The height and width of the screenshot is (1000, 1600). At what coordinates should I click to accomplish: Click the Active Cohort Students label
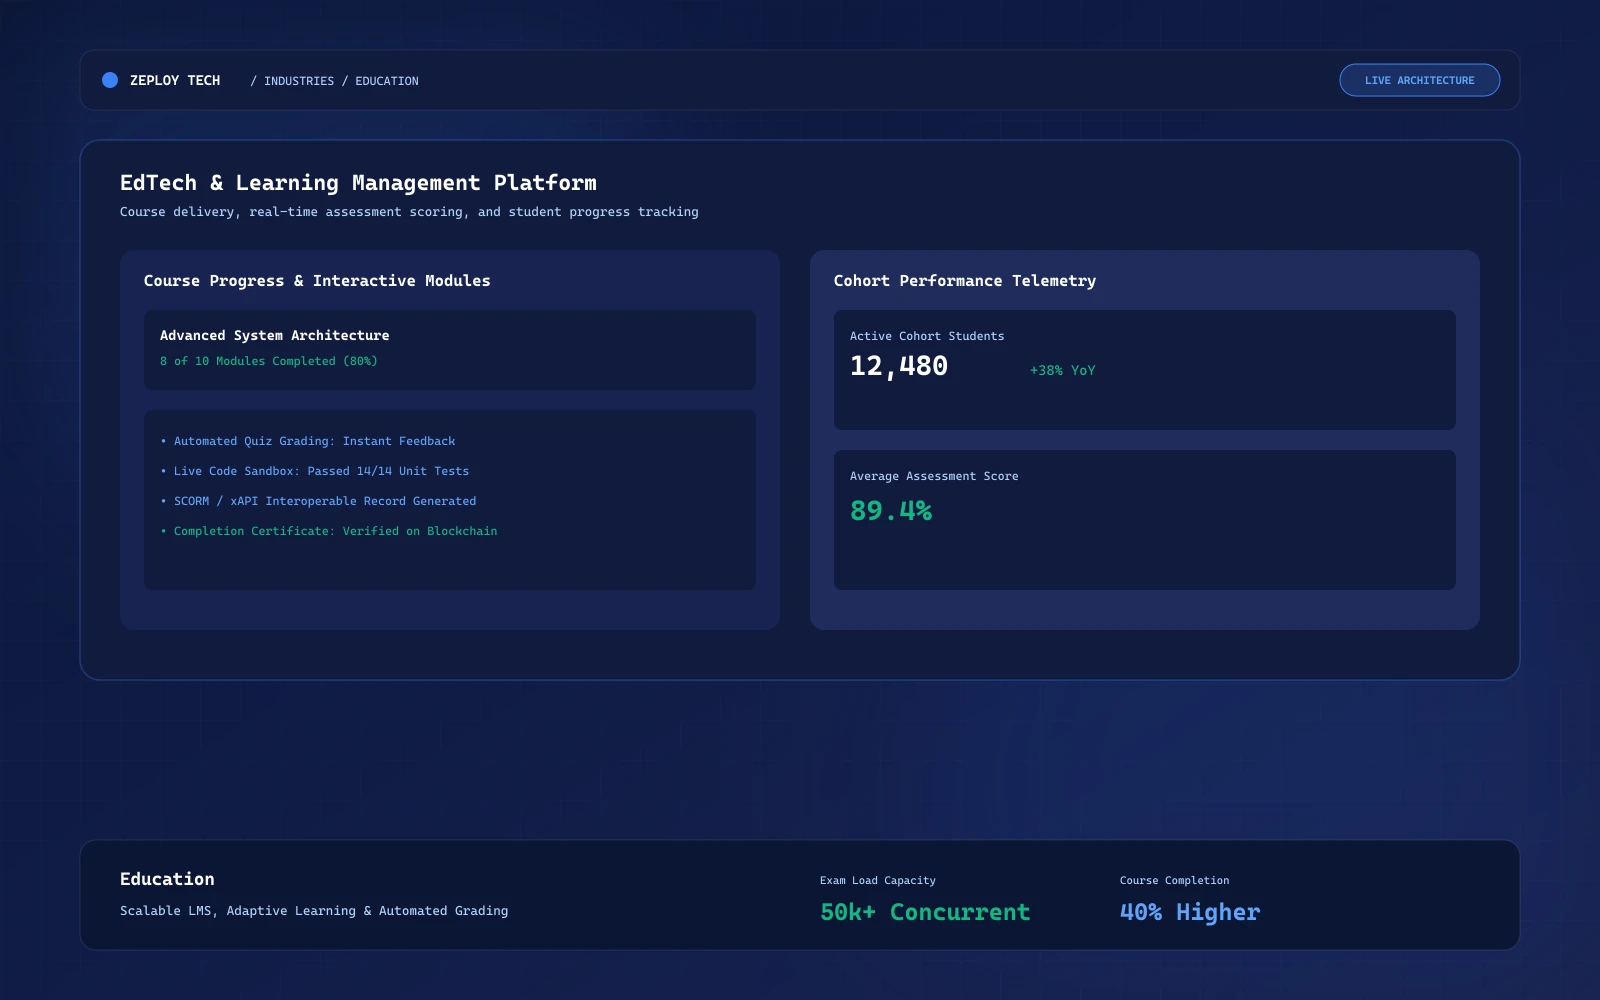pos(927,336)
